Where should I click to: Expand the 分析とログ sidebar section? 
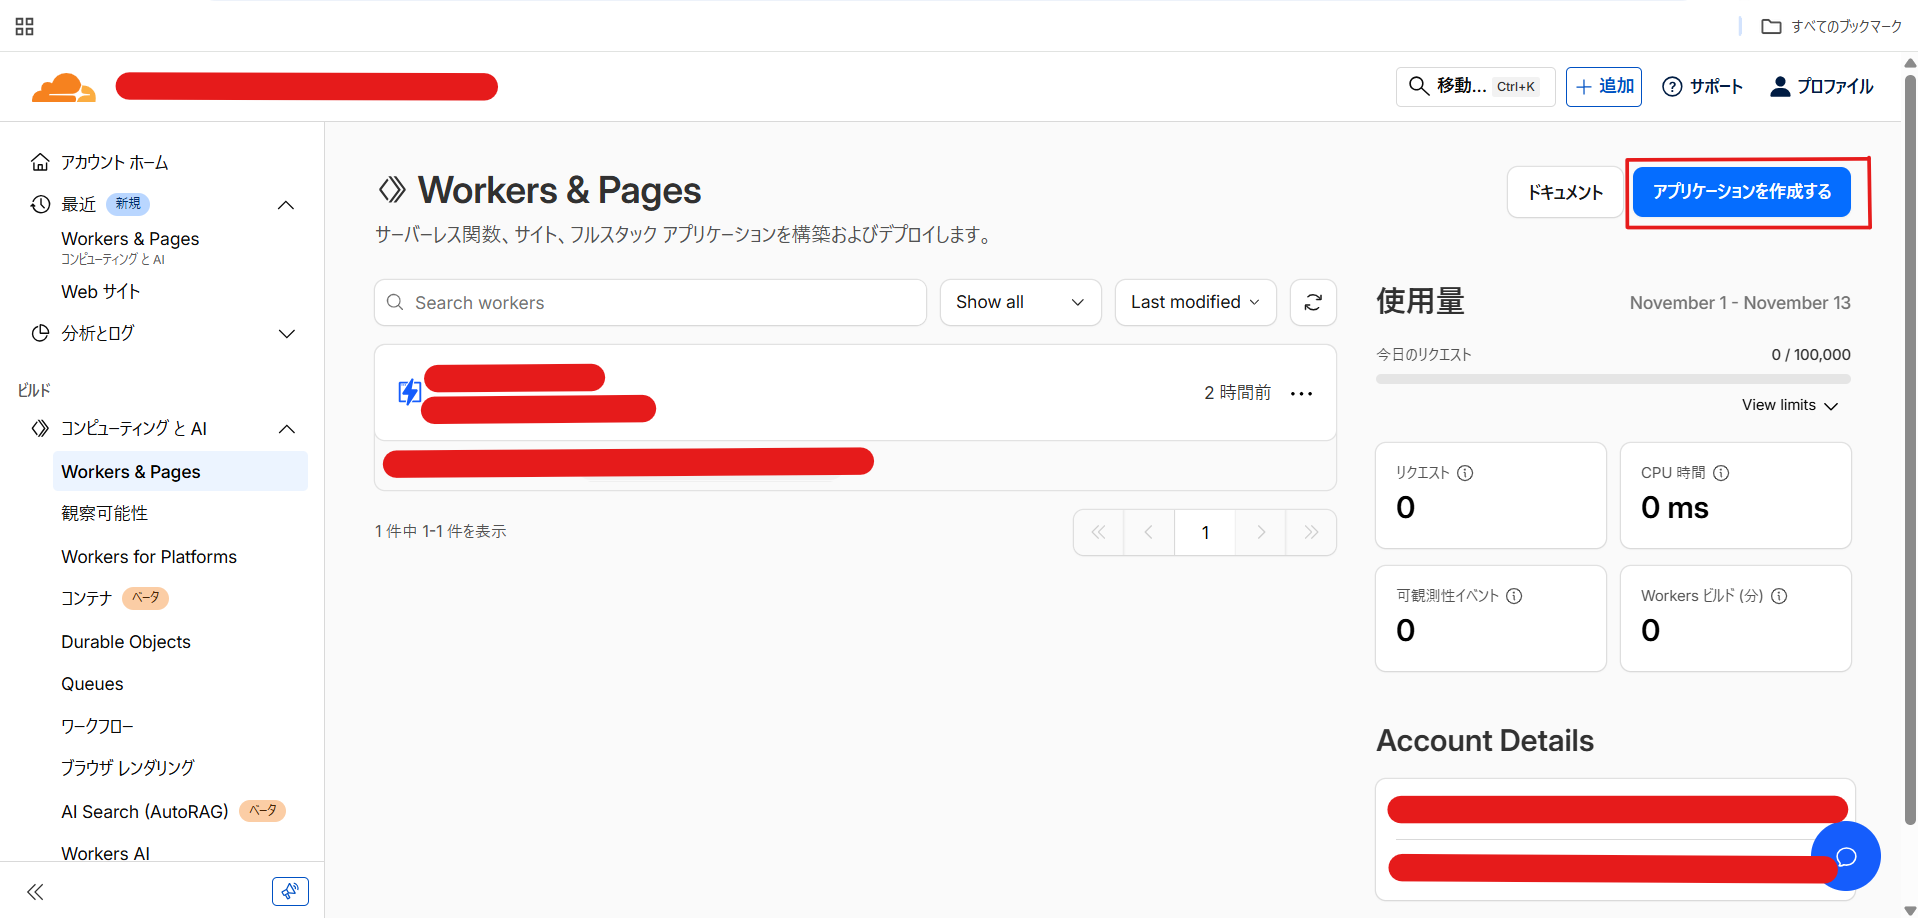click(286, 334)
